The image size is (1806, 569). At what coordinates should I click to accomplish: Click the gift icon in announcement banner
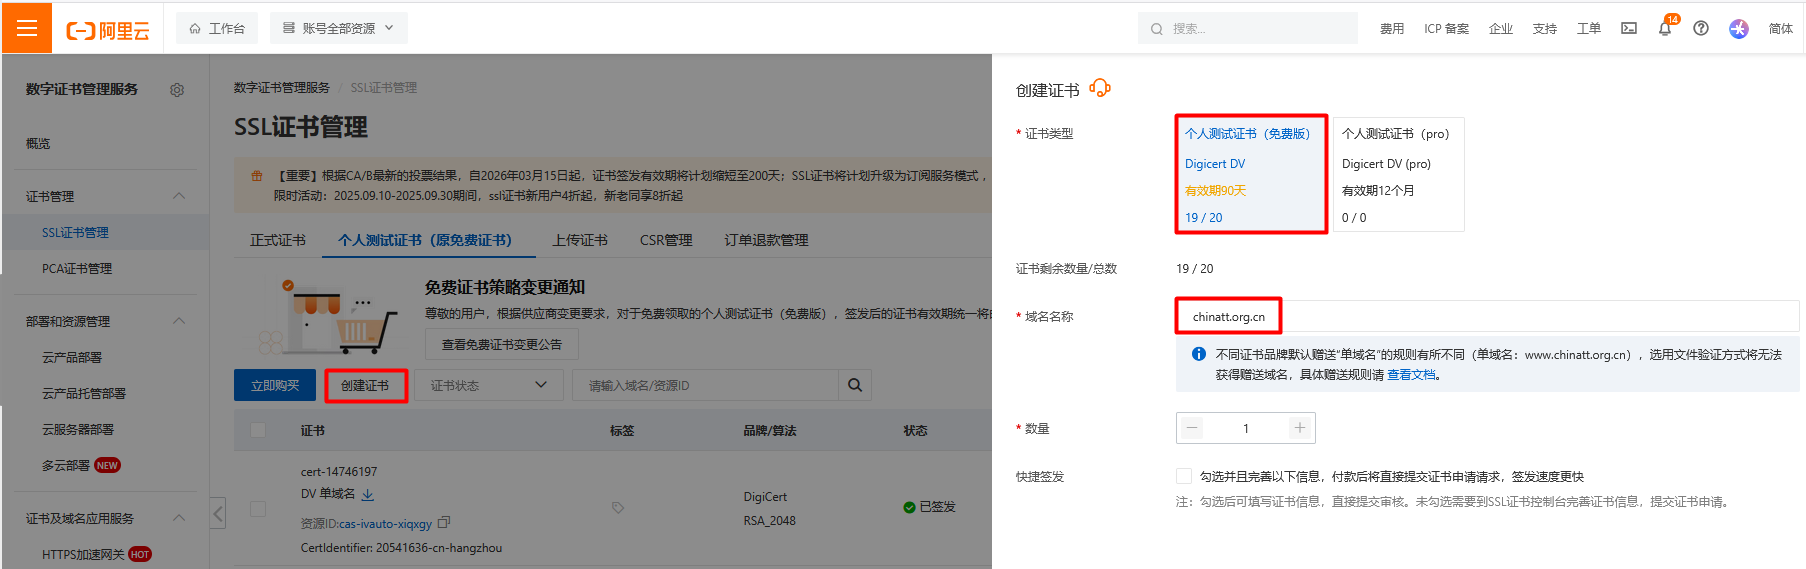(257, 176)
